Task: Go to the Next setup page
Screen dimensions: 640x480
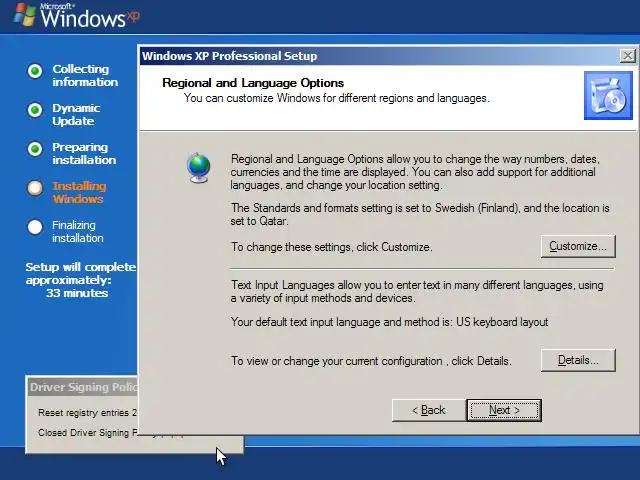Action: (504, 410)
